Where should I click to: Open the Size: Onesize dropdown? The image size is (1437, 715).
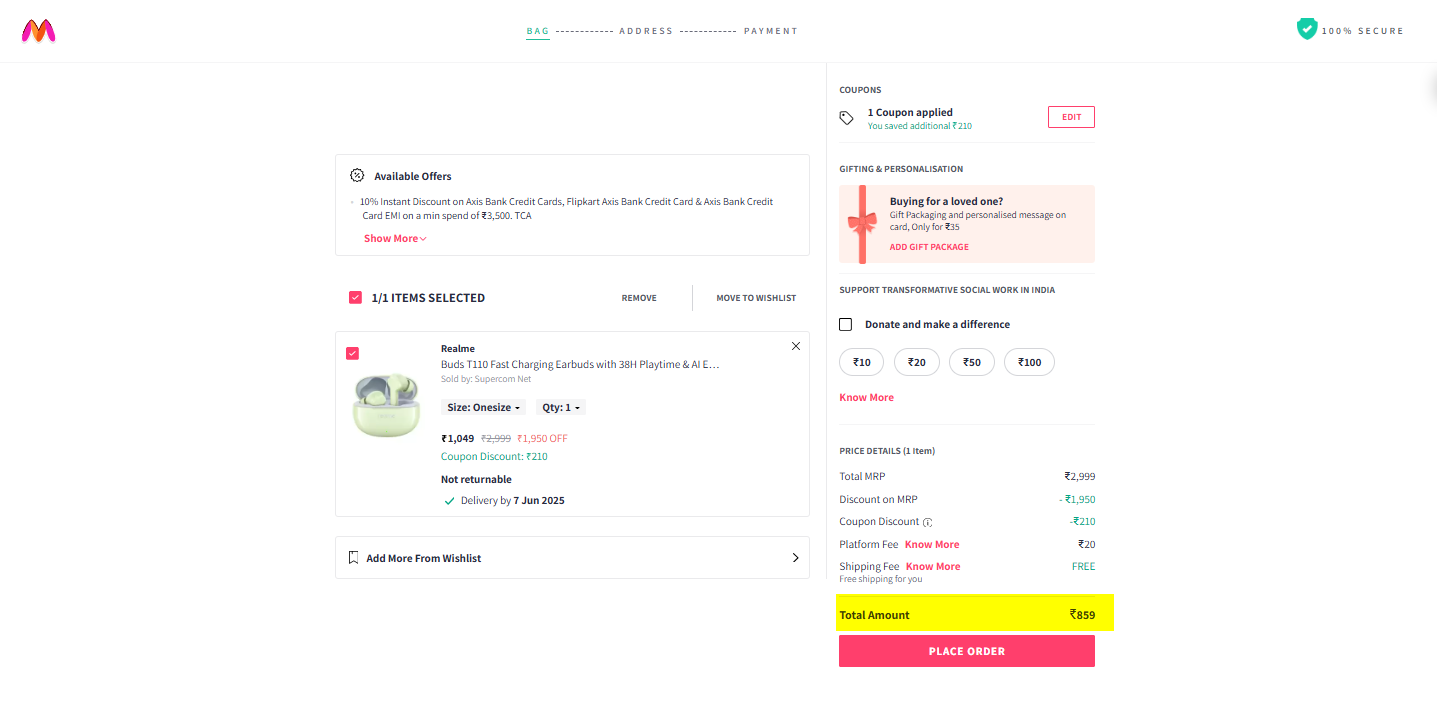(484, 408)
